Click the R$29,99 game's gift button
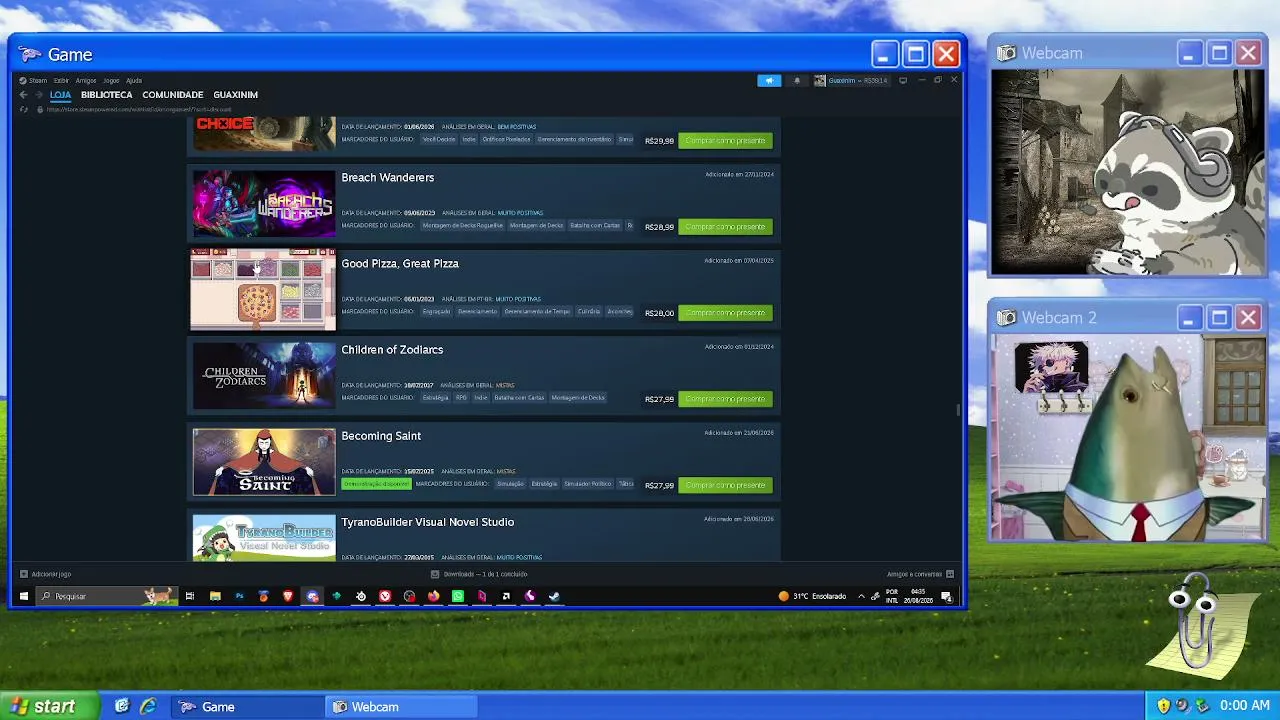Viewport: 1280px width, 720px height. pos(726,141)
